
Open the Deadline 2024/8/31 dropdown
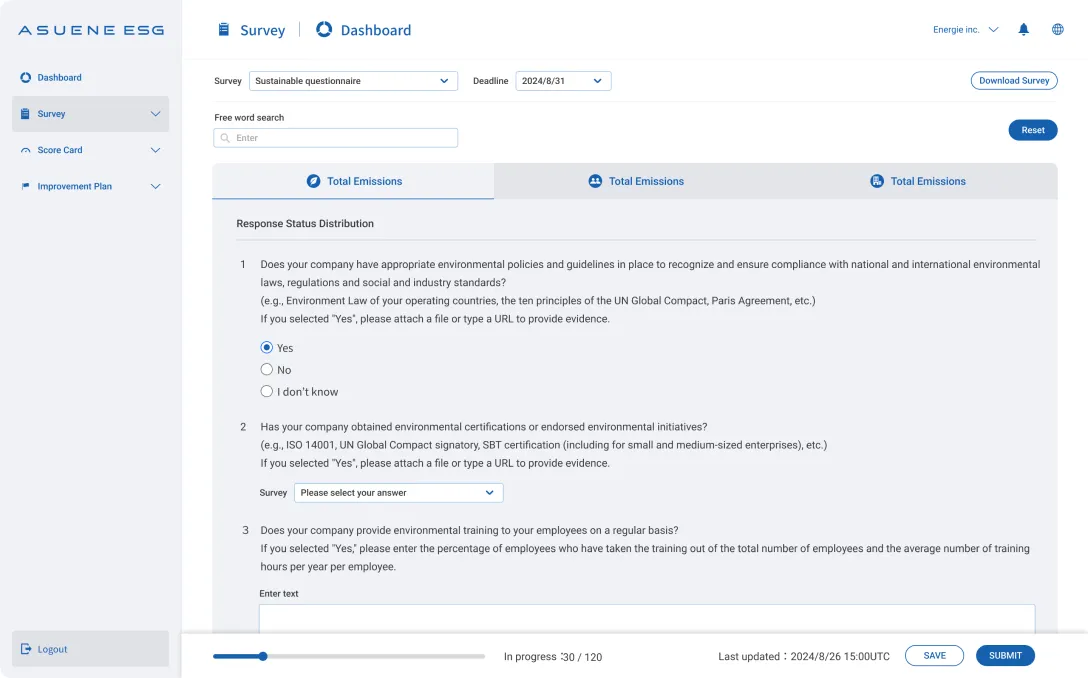563,81
